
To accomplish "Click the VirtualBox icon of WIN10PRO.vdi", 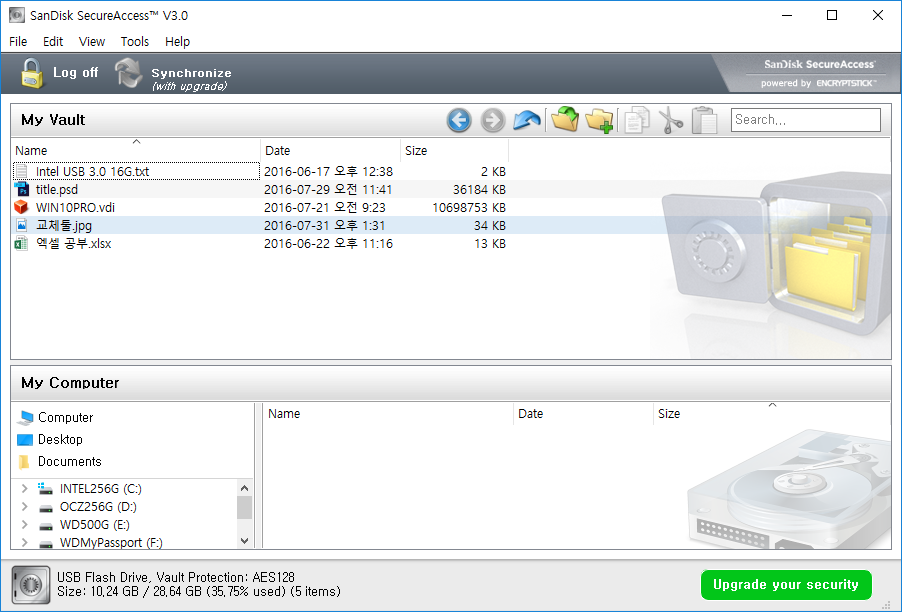I will pos(21,207).
